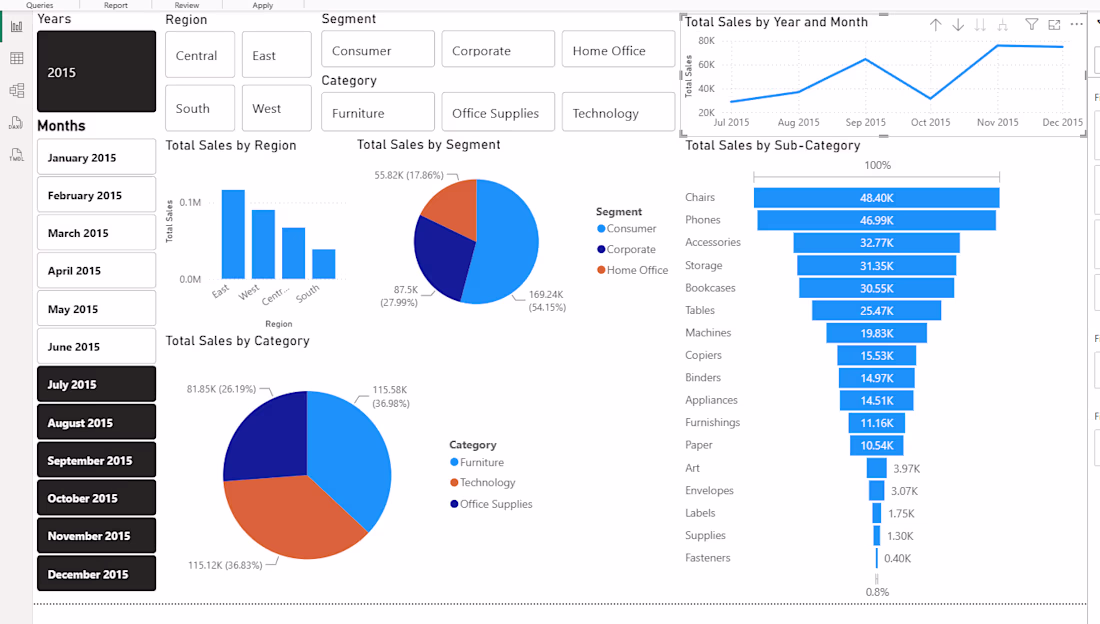1100x624 pixels.
Task: Click the drill up arrow on line chart
Action: coord(936,25)
